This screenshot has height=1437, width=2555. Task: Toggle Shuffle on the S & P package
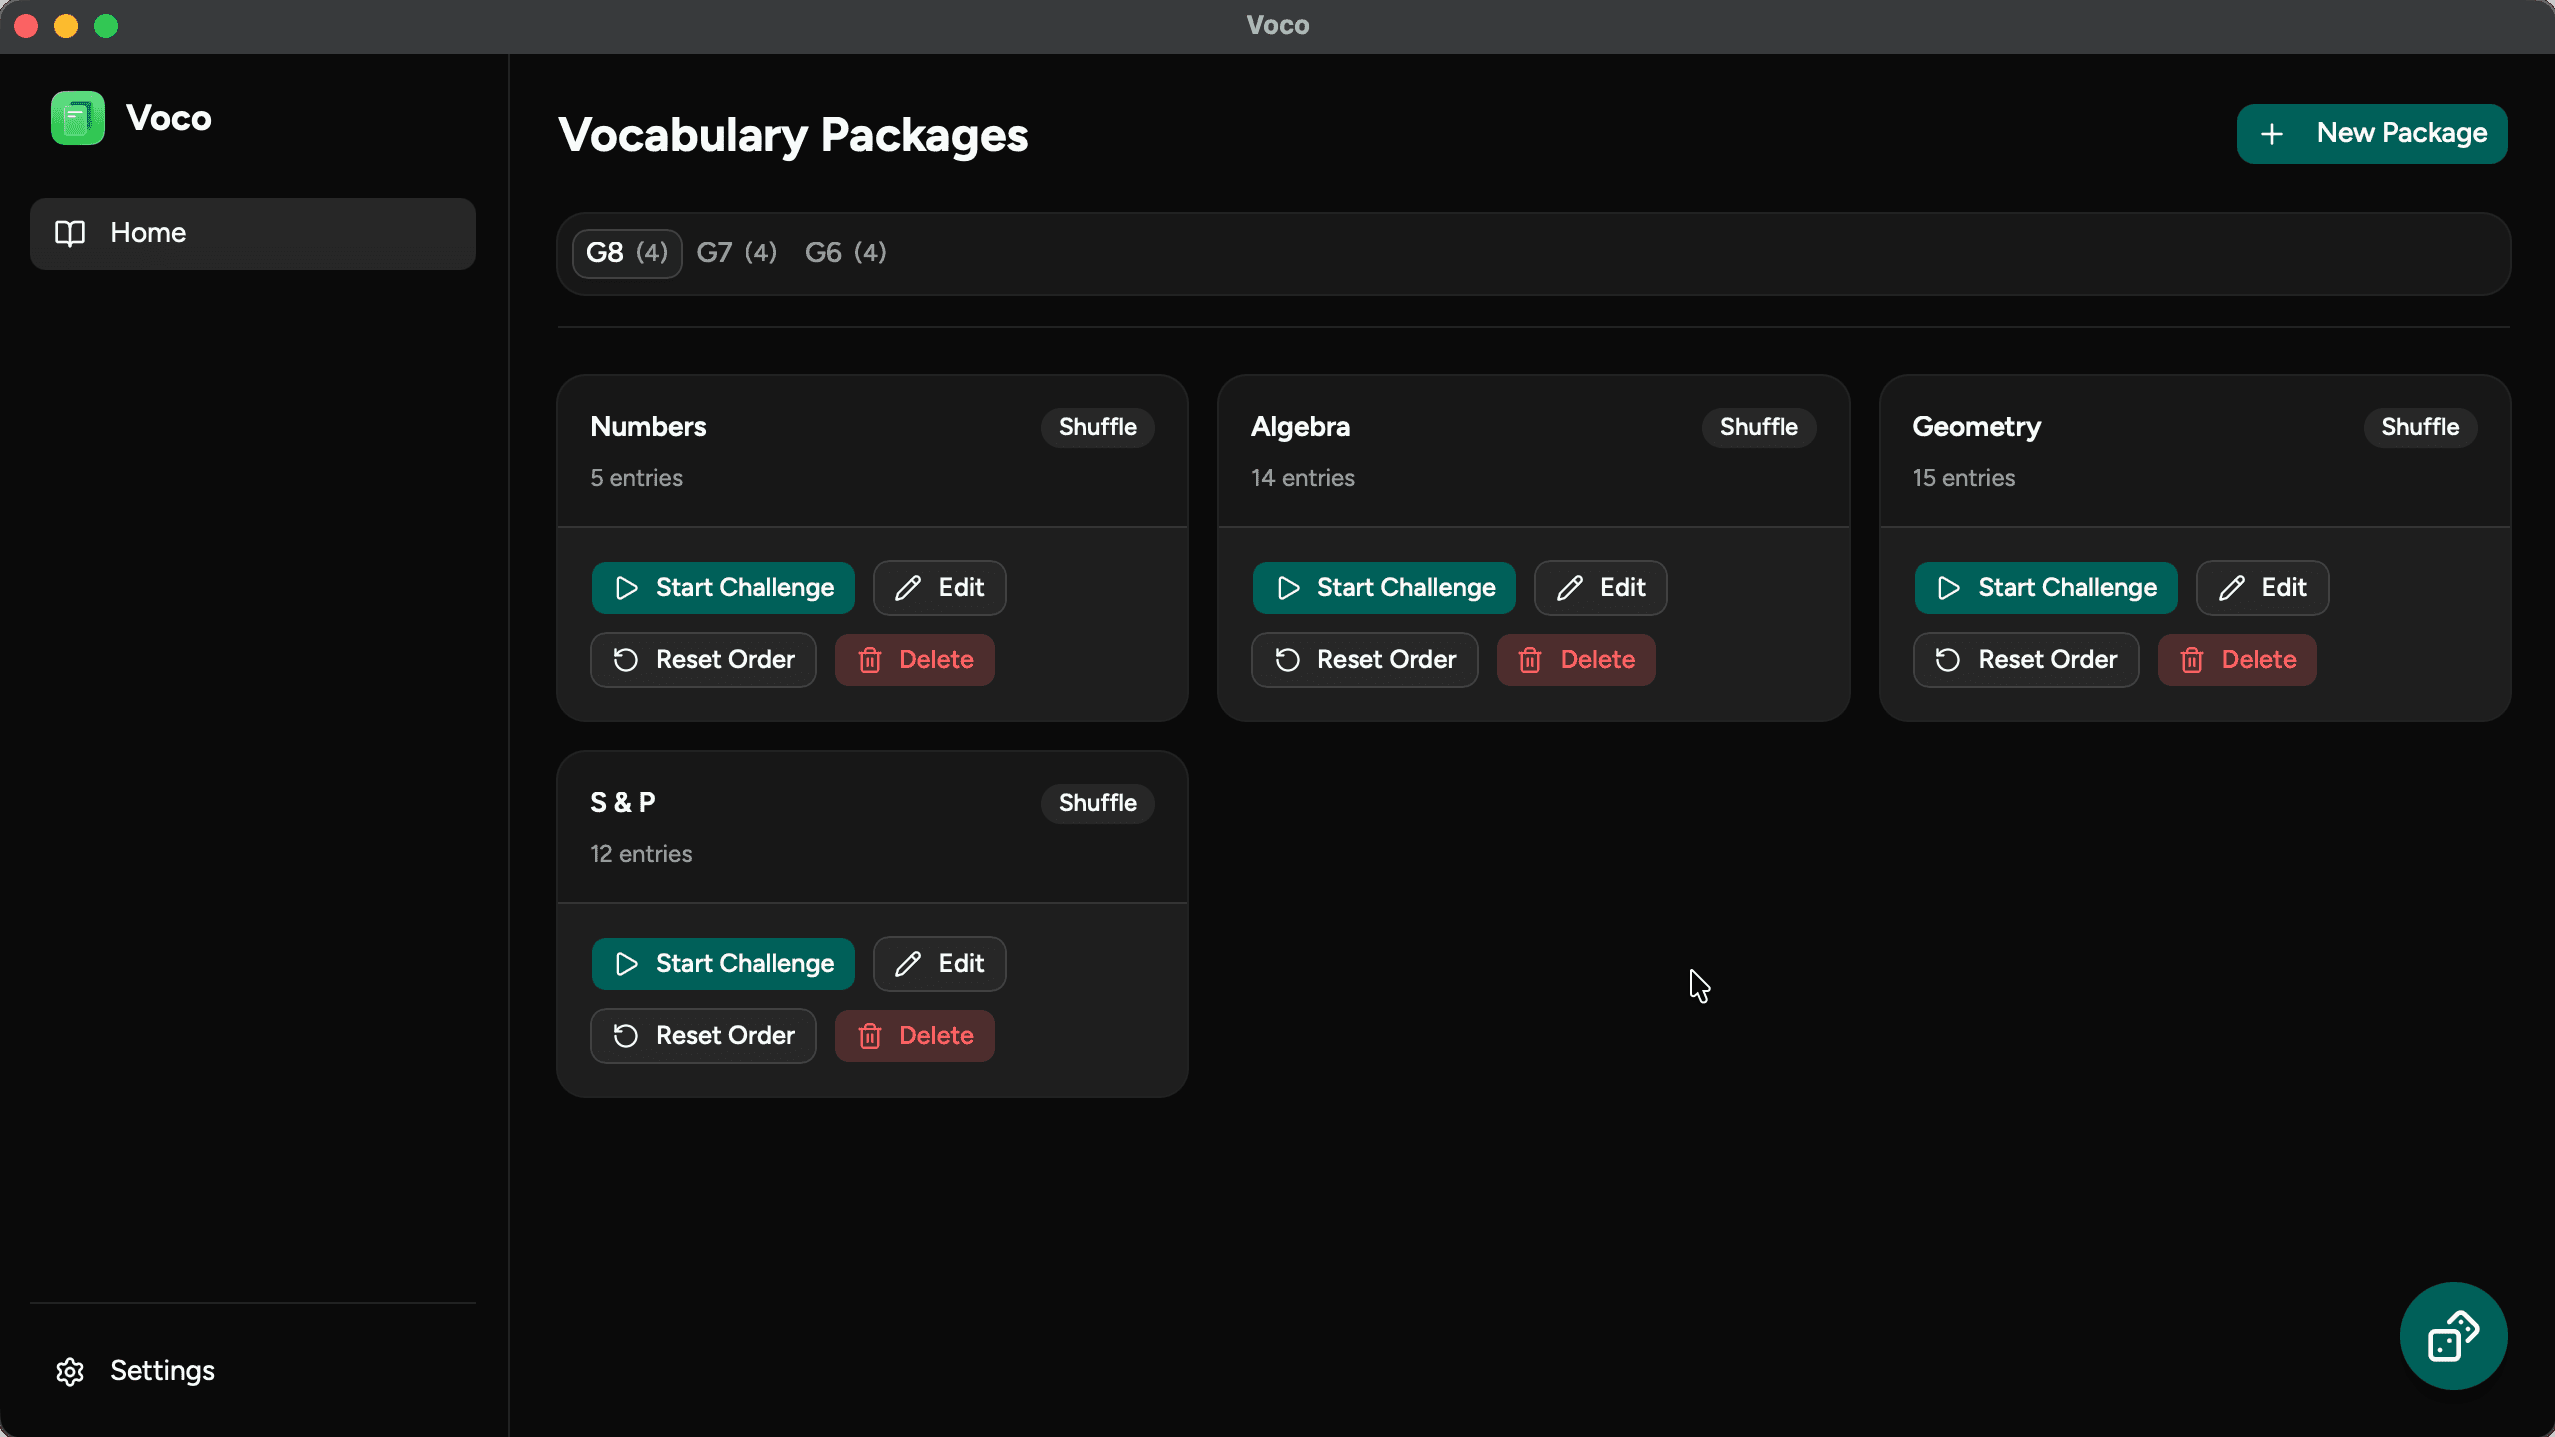click(1097, 803)
